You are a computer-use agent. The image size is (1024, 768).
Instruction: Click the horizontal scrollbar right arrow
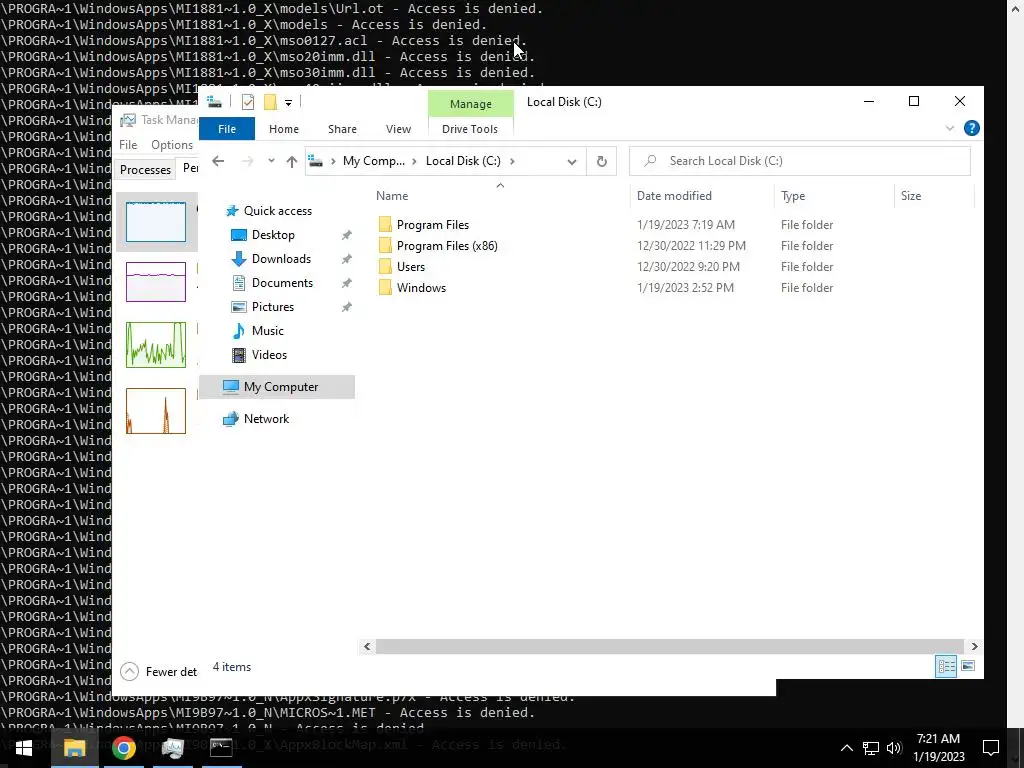click(x=974, y=647)
